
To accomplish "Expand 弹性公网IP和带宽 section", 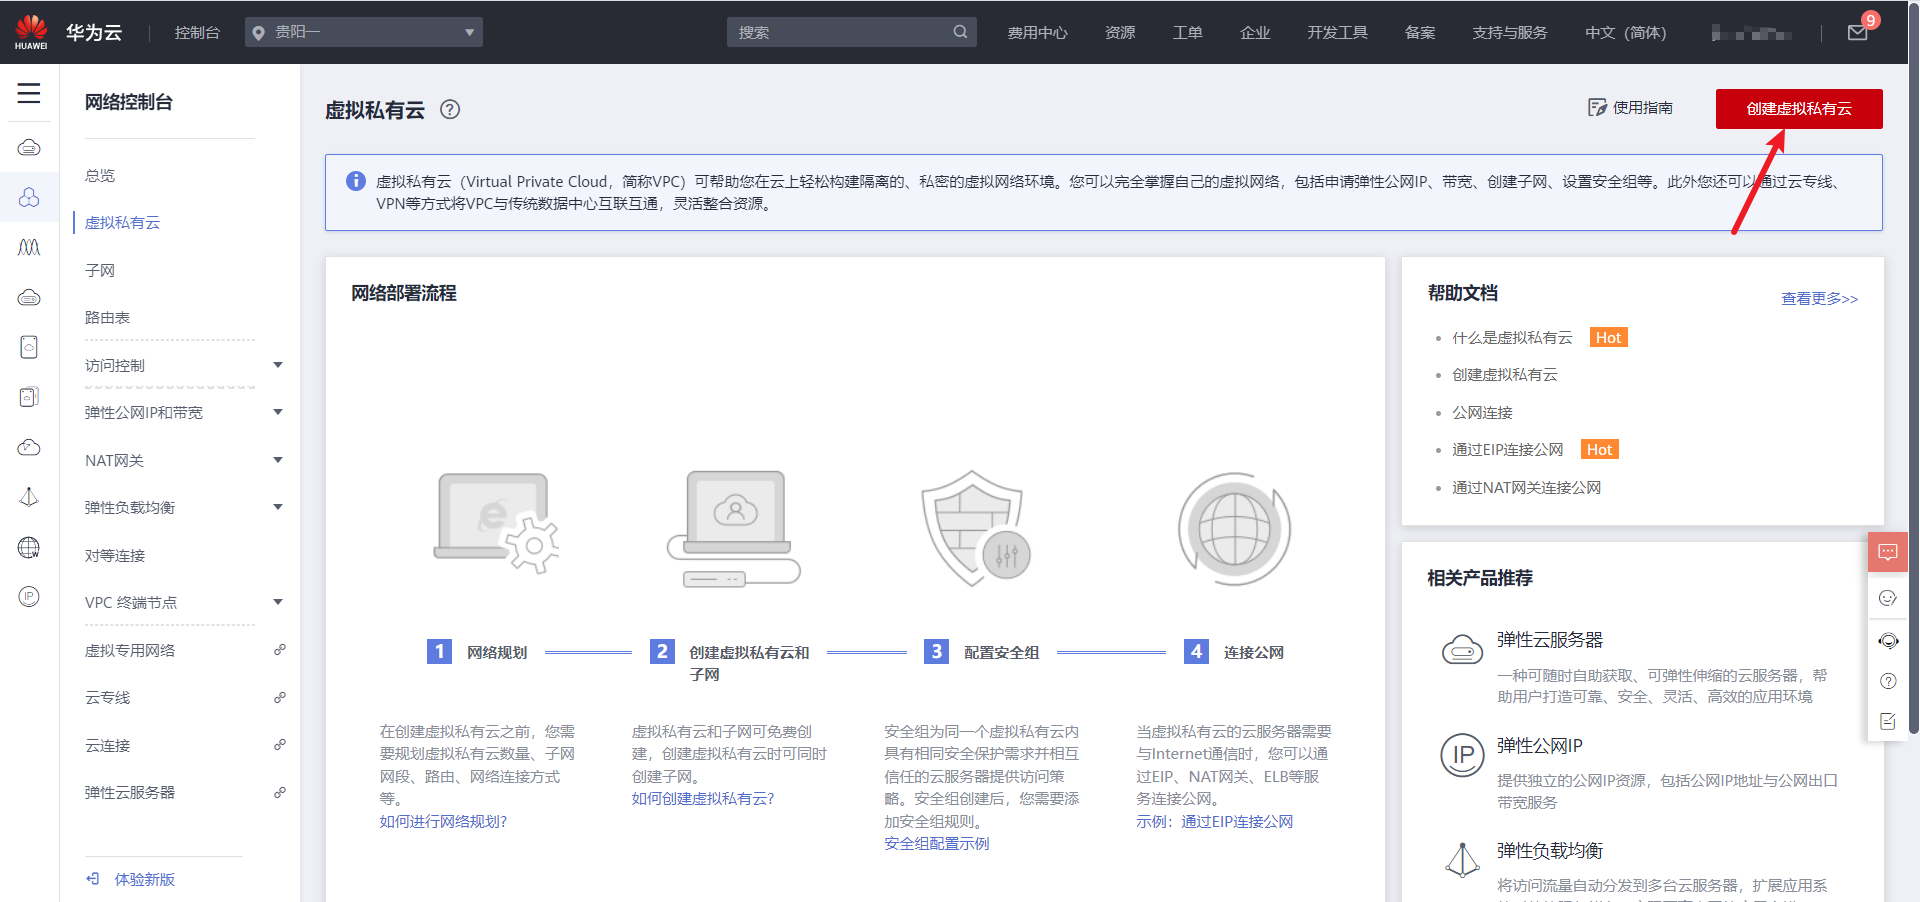I will pyautogui.click(x=184, y=412).
